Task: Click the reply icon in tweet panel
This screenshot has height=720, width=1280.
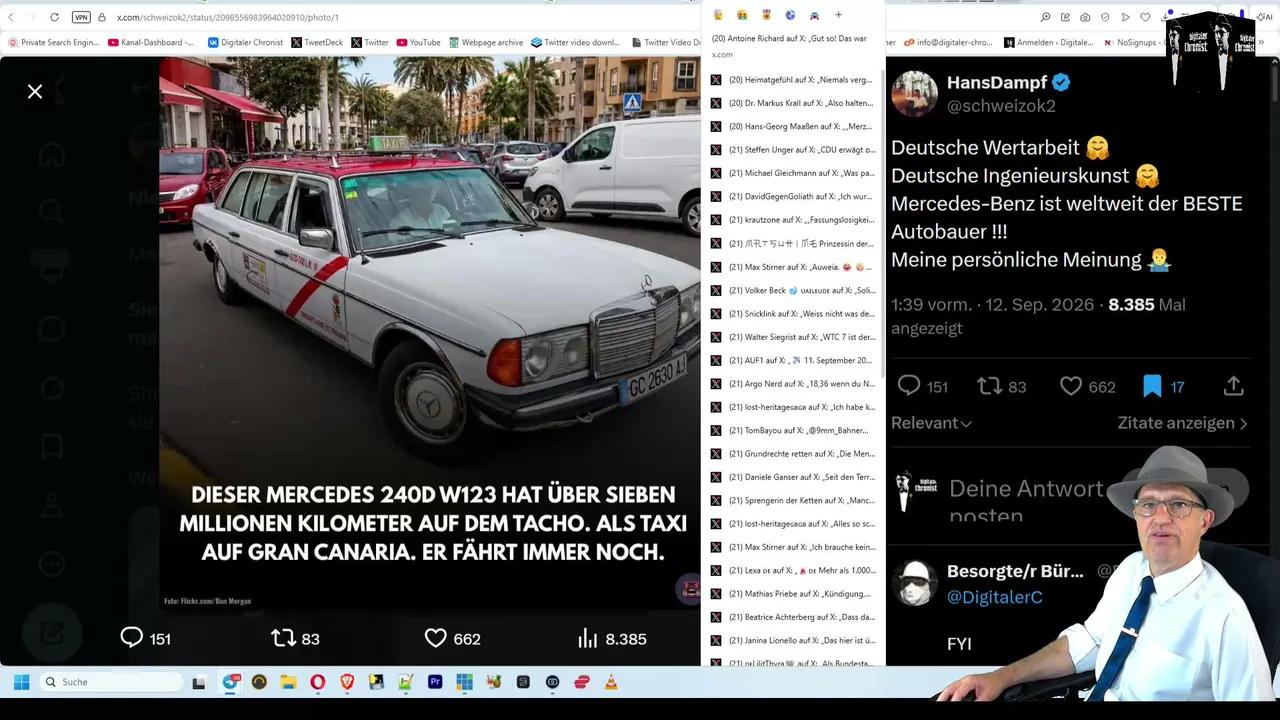Action: coord(908,386)
